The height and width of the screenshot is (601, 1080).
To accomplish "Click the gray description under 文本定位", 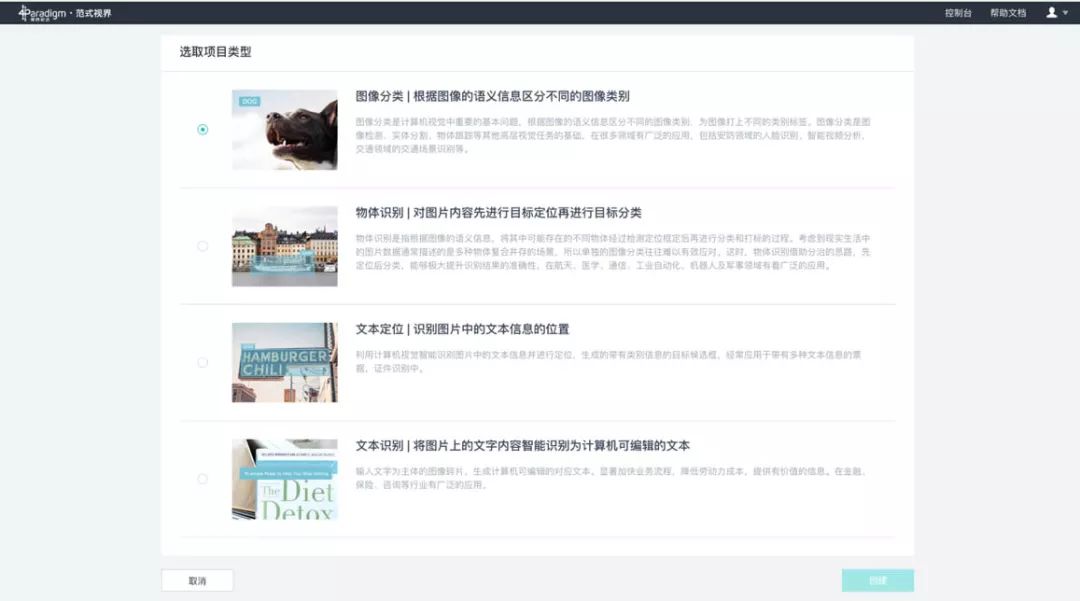I will [609, 361].
